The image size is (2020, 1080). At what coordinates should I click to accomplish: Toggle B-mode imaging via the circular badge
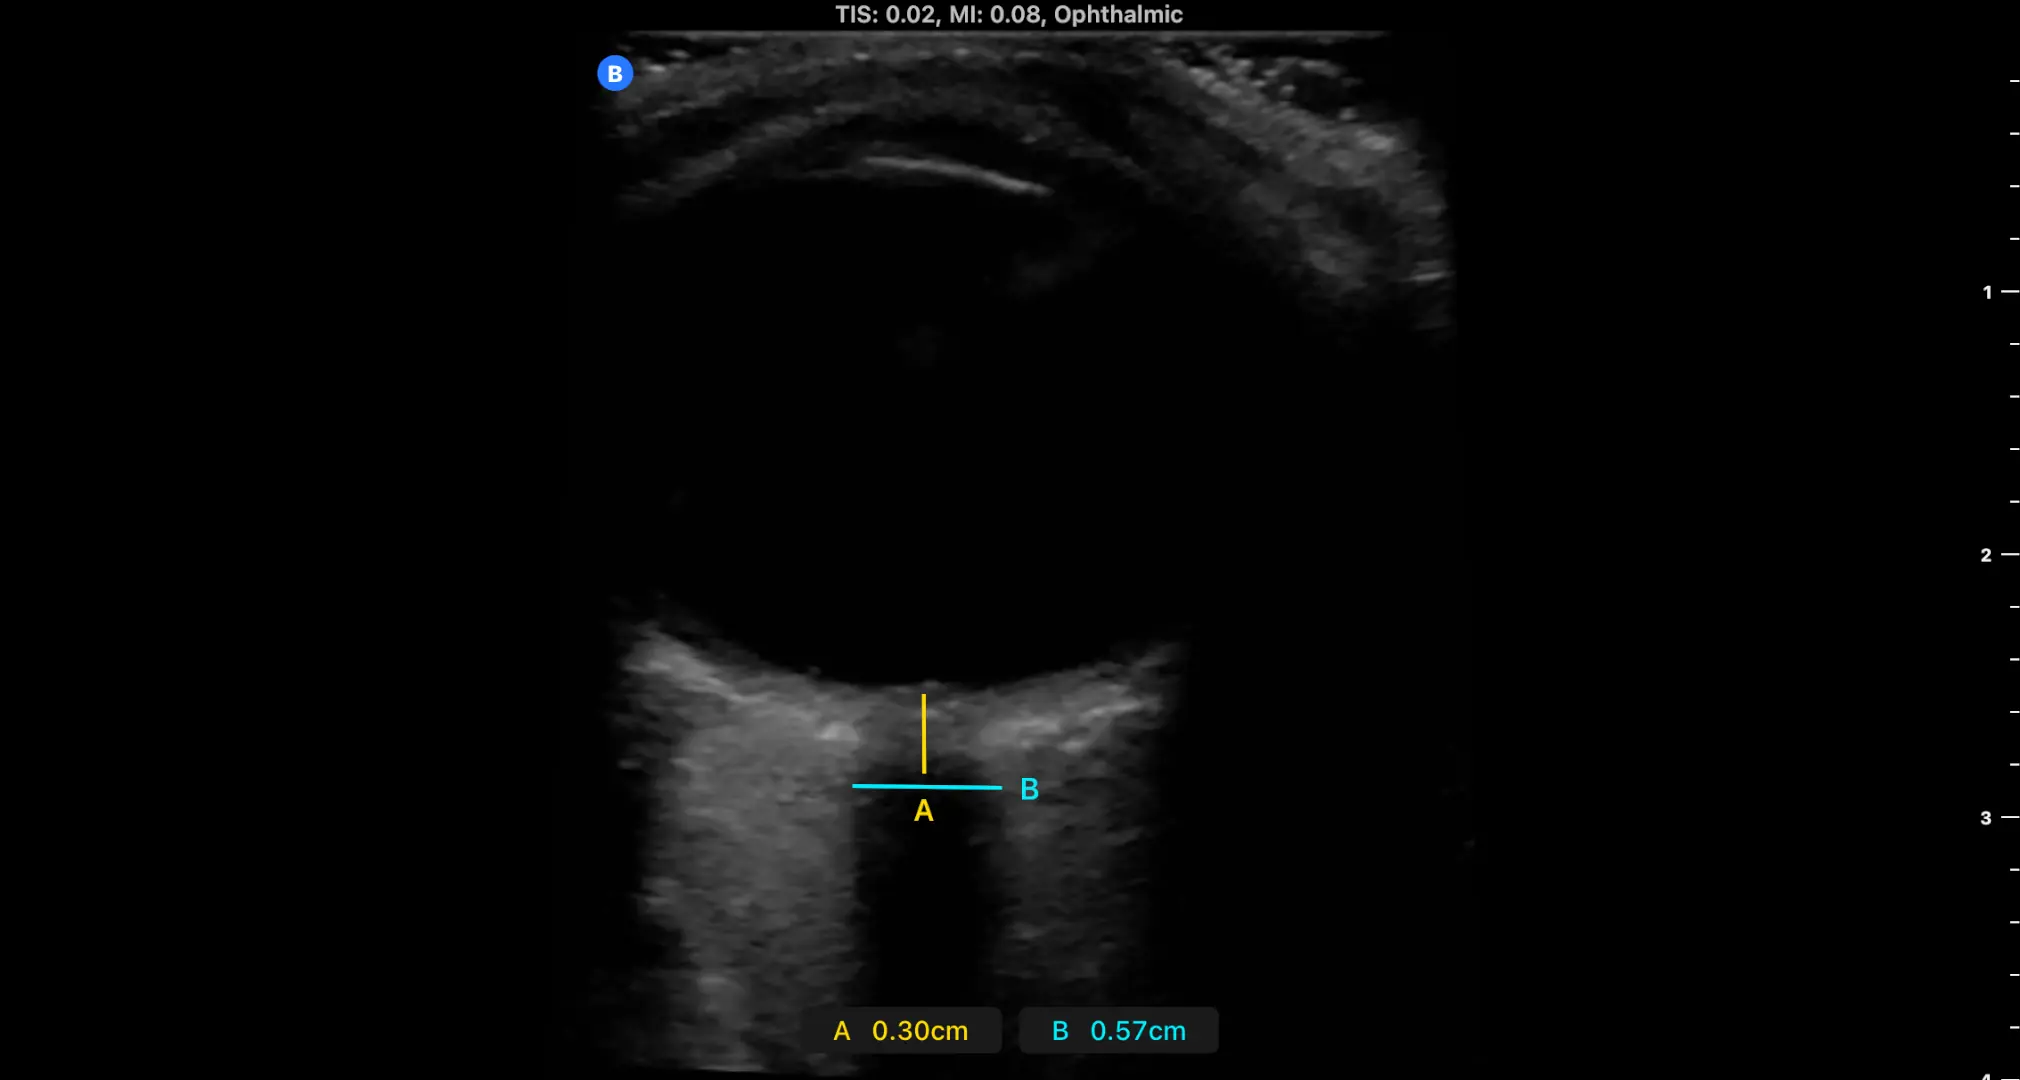pyautogui.click(x=615, y=72)
